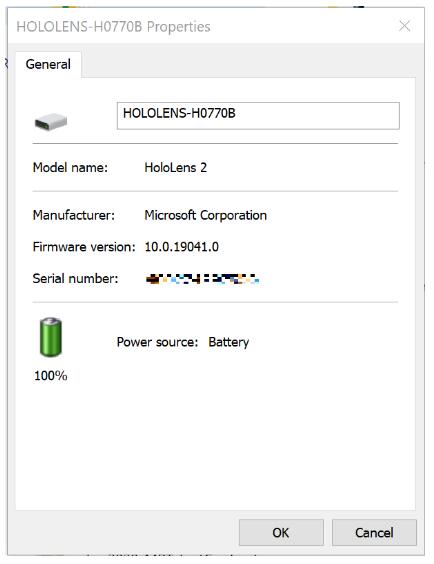Click firmware value 10.0.19041.0

click(x=182, y=247)
